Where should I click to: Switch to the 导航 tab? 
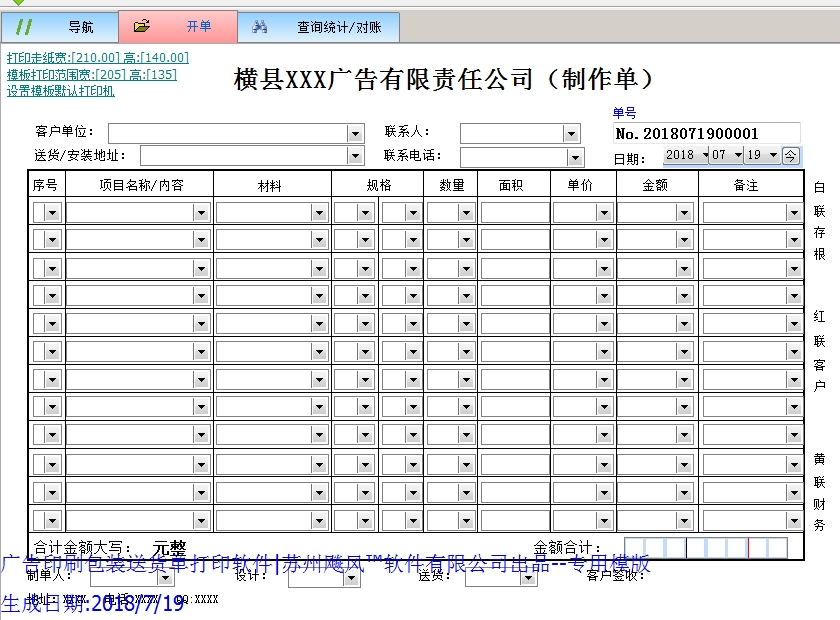tap(60, 27)
